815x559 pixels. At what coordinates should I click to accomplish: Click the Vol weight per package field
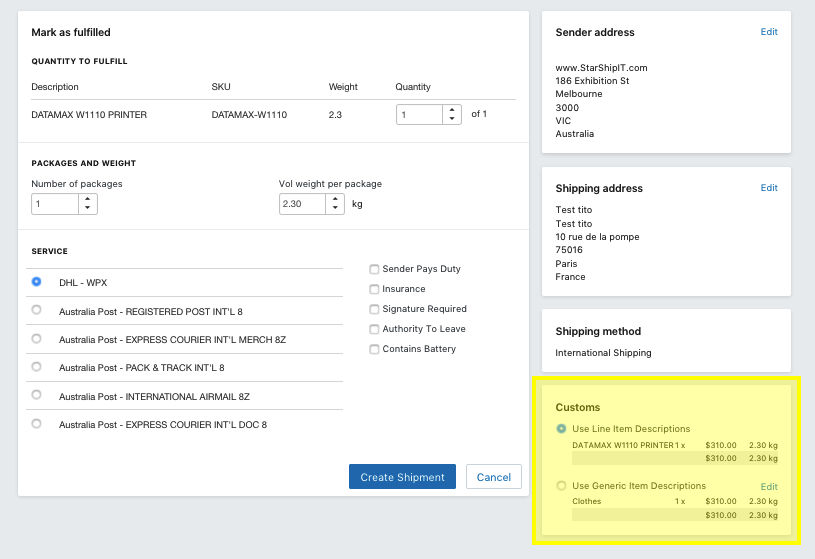click(303, 204)
